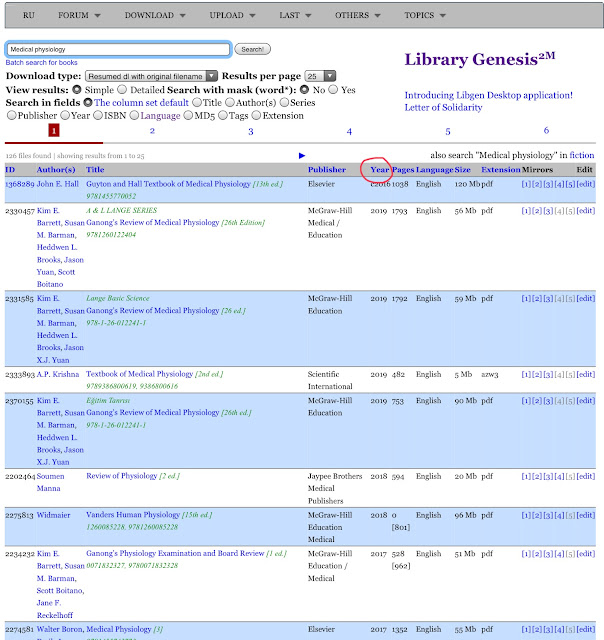Open Medical Physiology by Walter Boron

coord(119,629)
